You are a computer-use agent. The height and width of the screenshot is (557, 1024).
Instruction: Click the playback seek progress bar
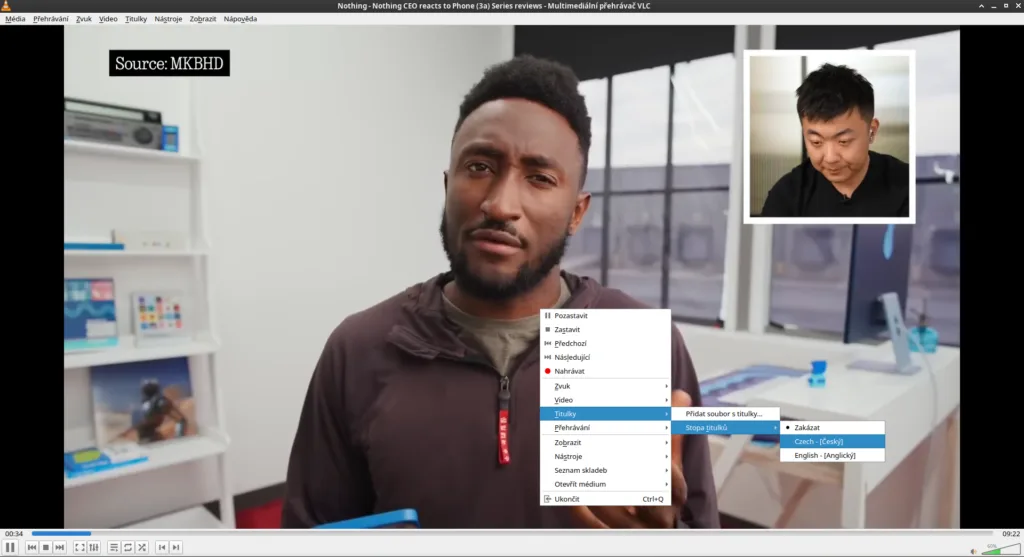click(500, 534)
